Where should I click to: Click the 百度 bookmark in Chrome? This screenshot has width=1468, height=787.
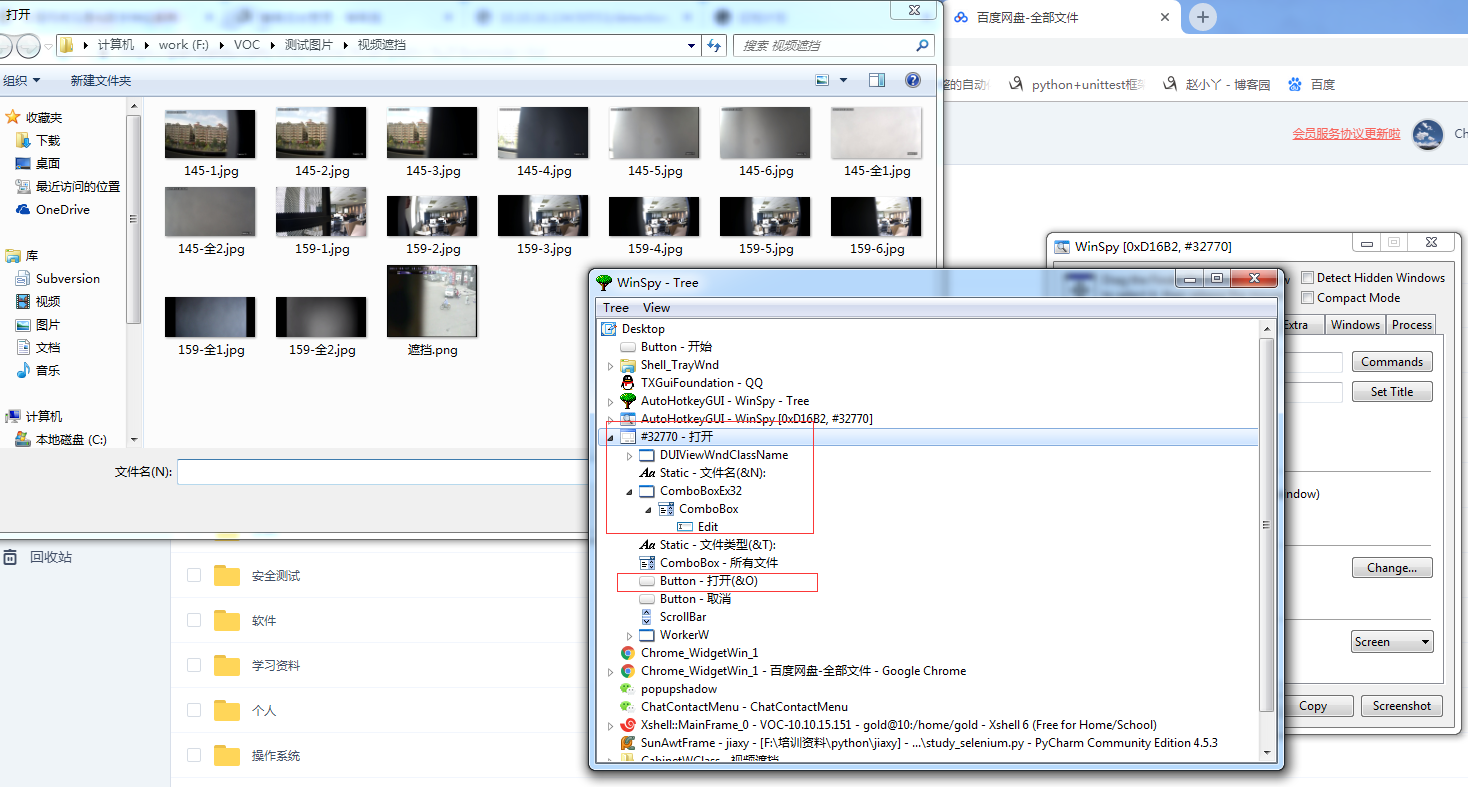(1311, 85)
